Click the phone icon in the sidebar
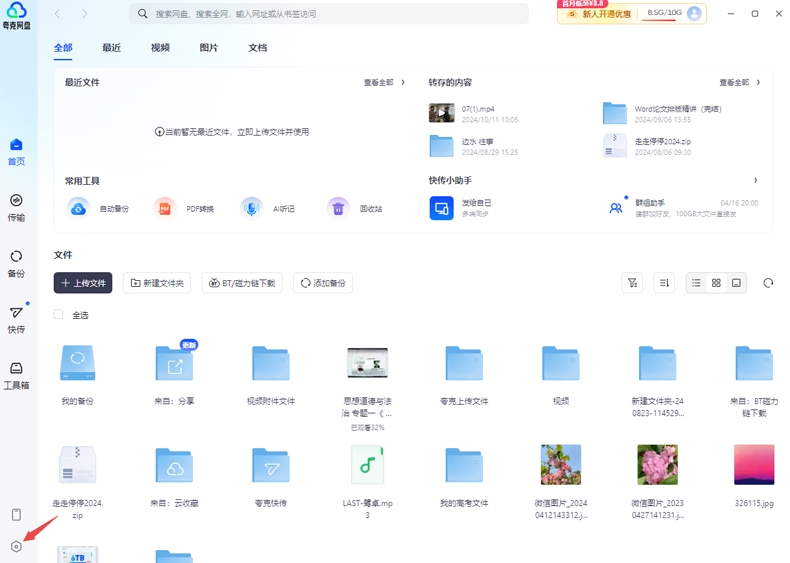The image size is (790, 563). point(16,515)
